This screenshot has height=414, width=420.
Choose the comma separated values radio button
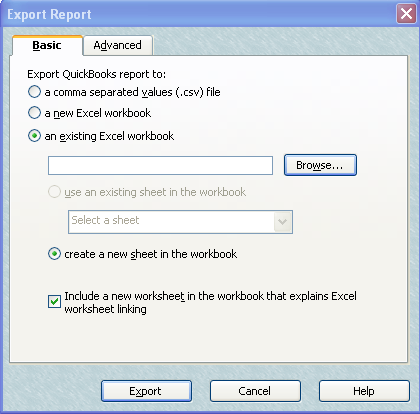pos(34,92)
